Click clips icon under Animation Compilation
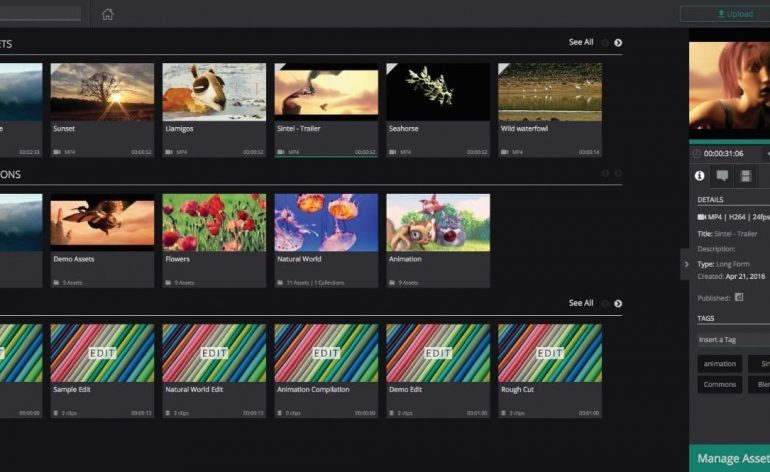The width and height of the screenshot is (770, 472). pyautogui.click(x=280, y=413)
